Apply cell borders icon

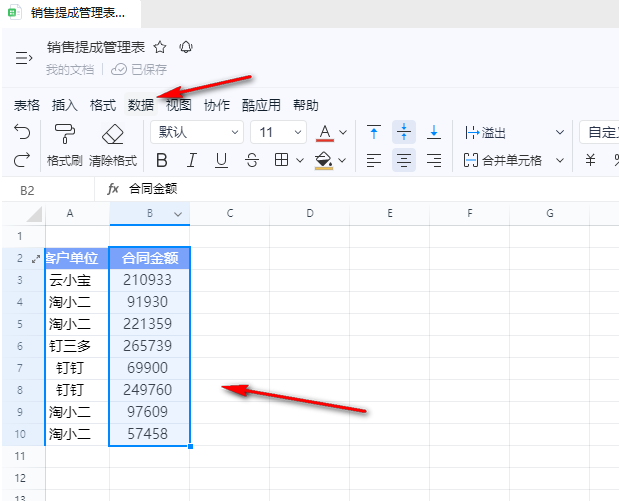coord(281,160)
